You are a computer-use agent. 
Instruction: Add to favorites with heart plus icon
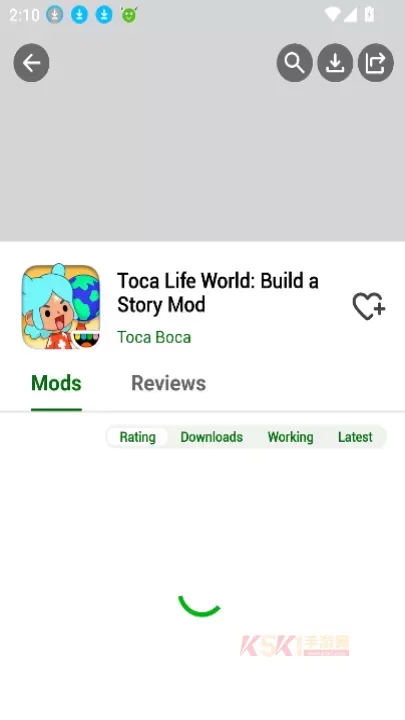click(x=369, y=306)
